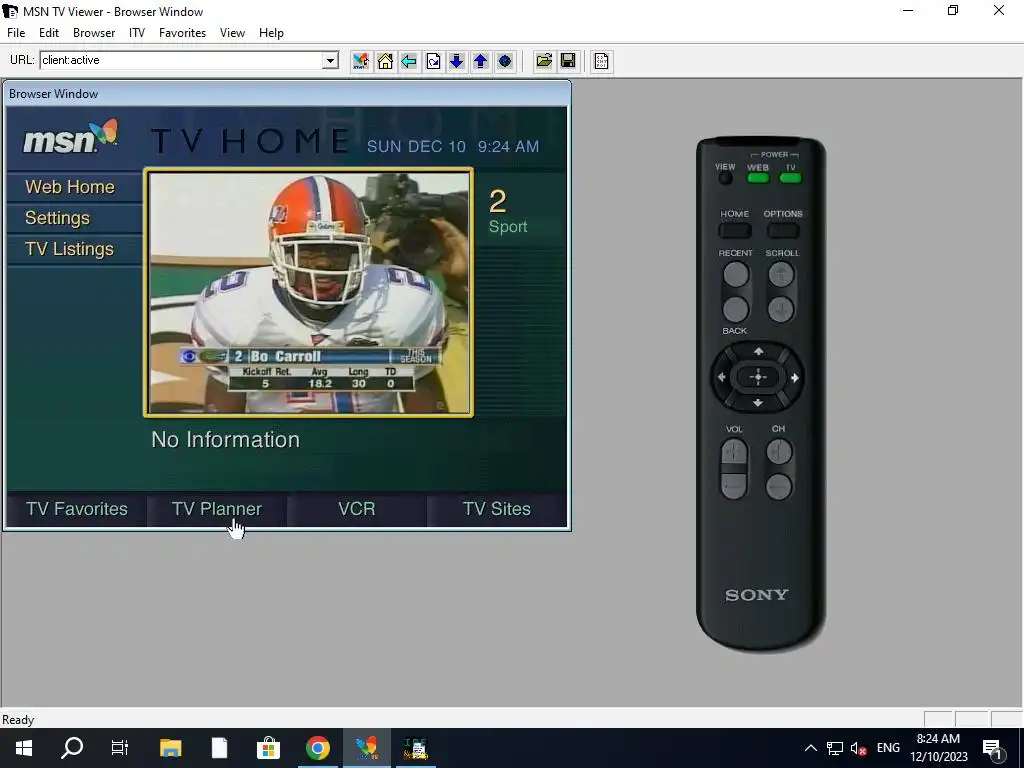Viewport: 1024px width, 768px height.
Task: Toggle the green WEB power button on remote
Action: (x=758, y=177)
